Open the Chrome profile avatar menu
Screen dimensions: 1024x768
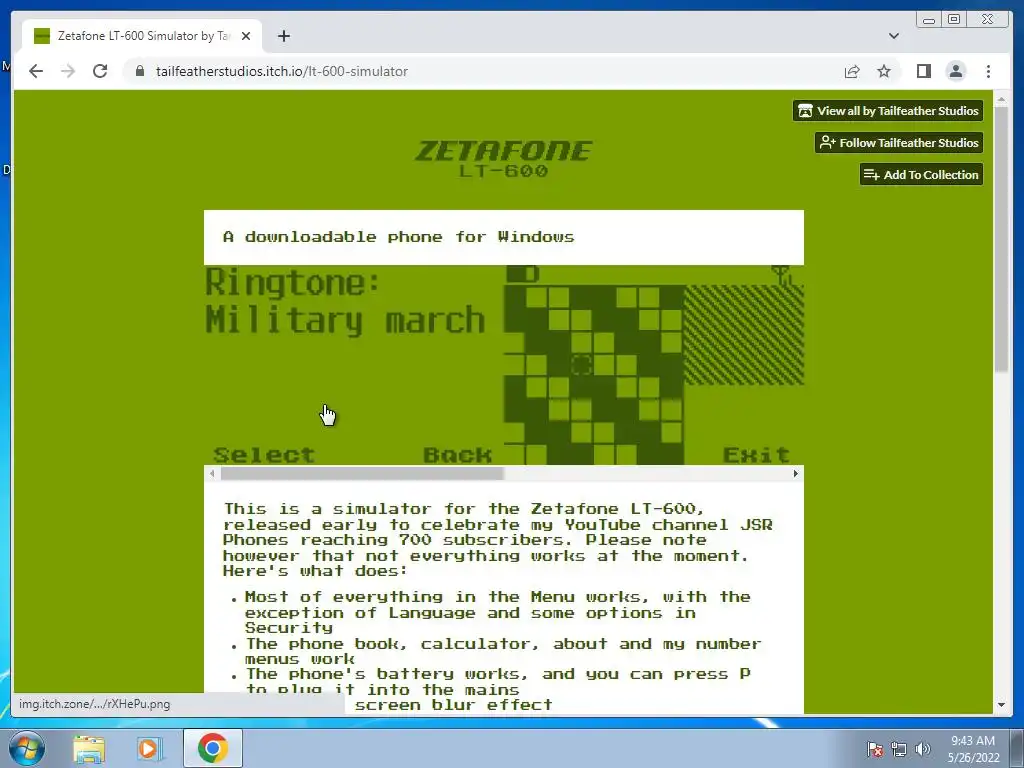pyautogui.click(x=955, y=71)
